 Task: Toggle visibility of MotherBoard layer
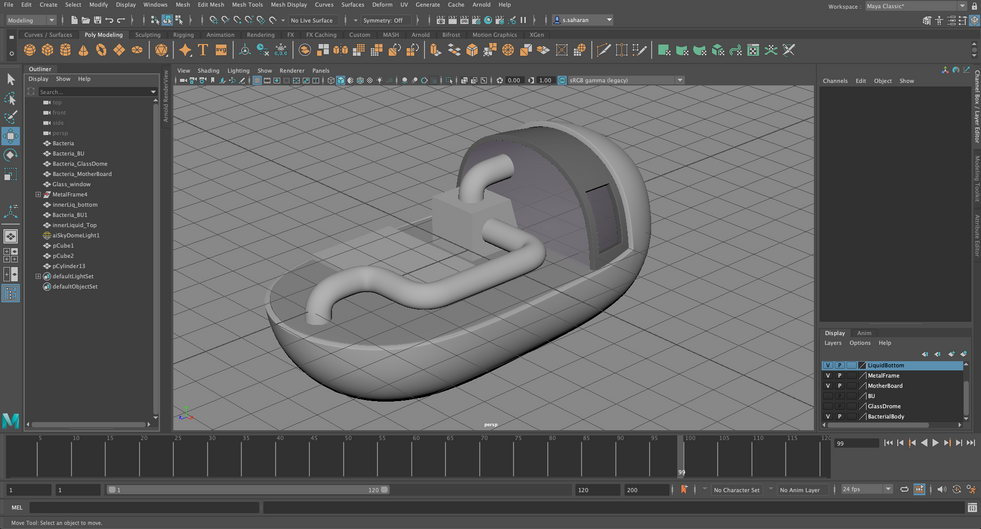[828, 386]
